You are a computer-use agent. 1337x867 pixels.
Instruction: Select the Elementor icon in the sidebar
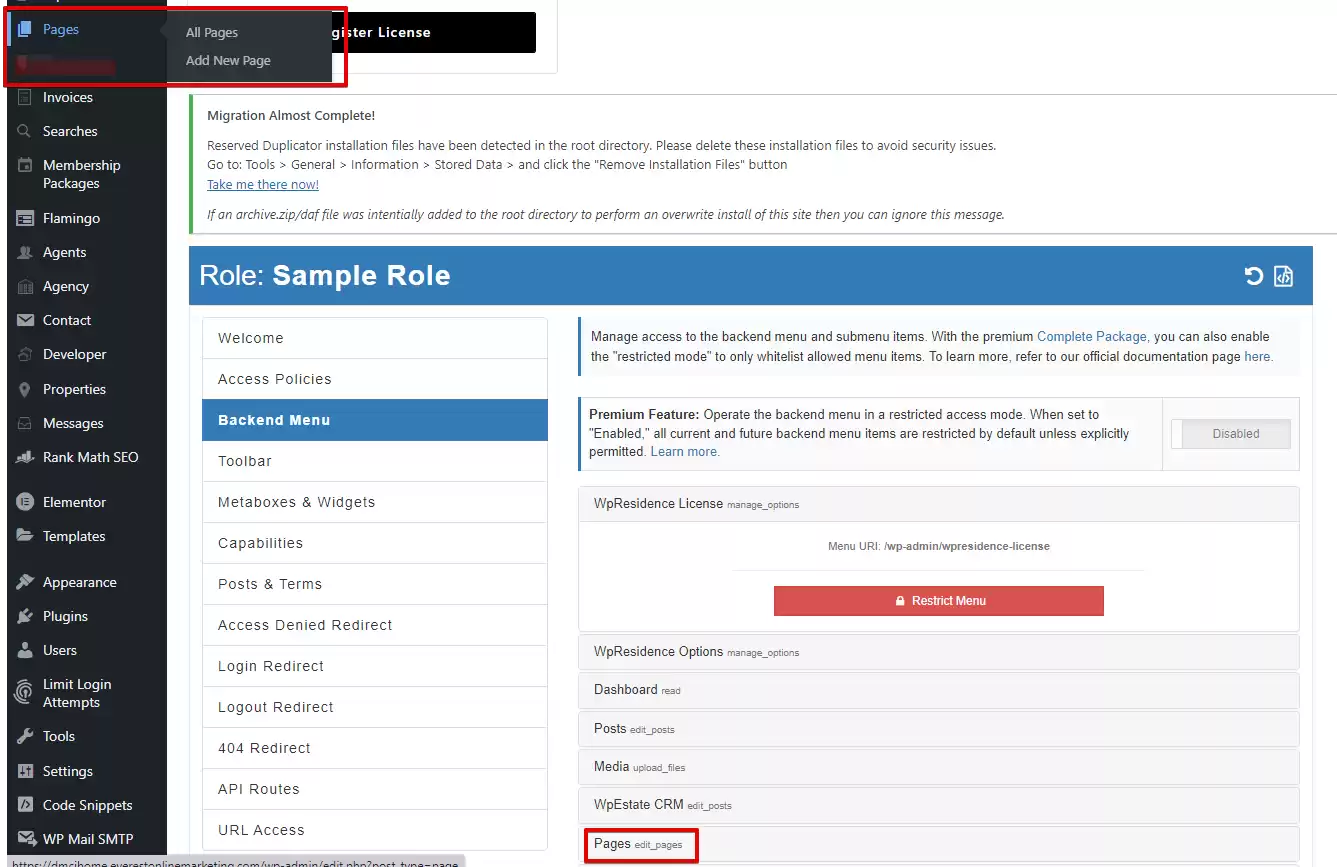[24, 501]
